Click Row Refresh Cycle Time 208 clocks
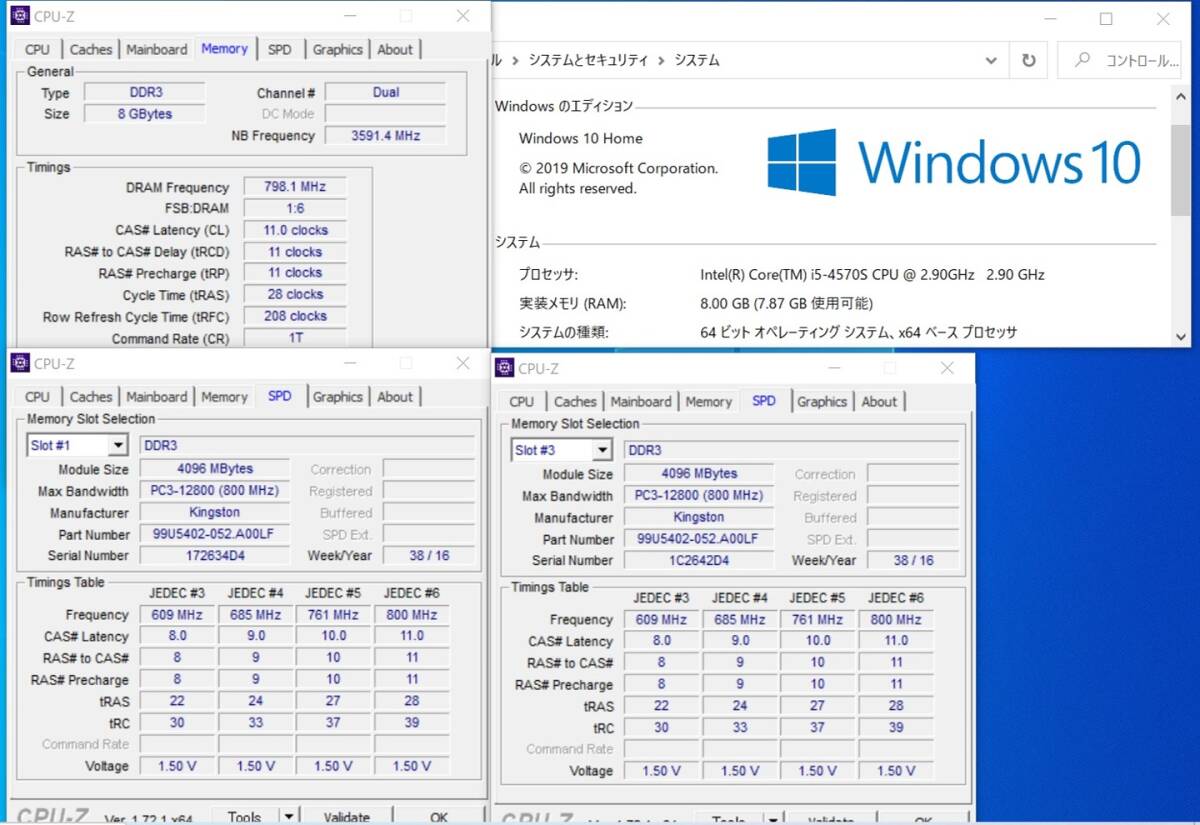The height and width of the screenshot is (825, 1200). (295, 316)
